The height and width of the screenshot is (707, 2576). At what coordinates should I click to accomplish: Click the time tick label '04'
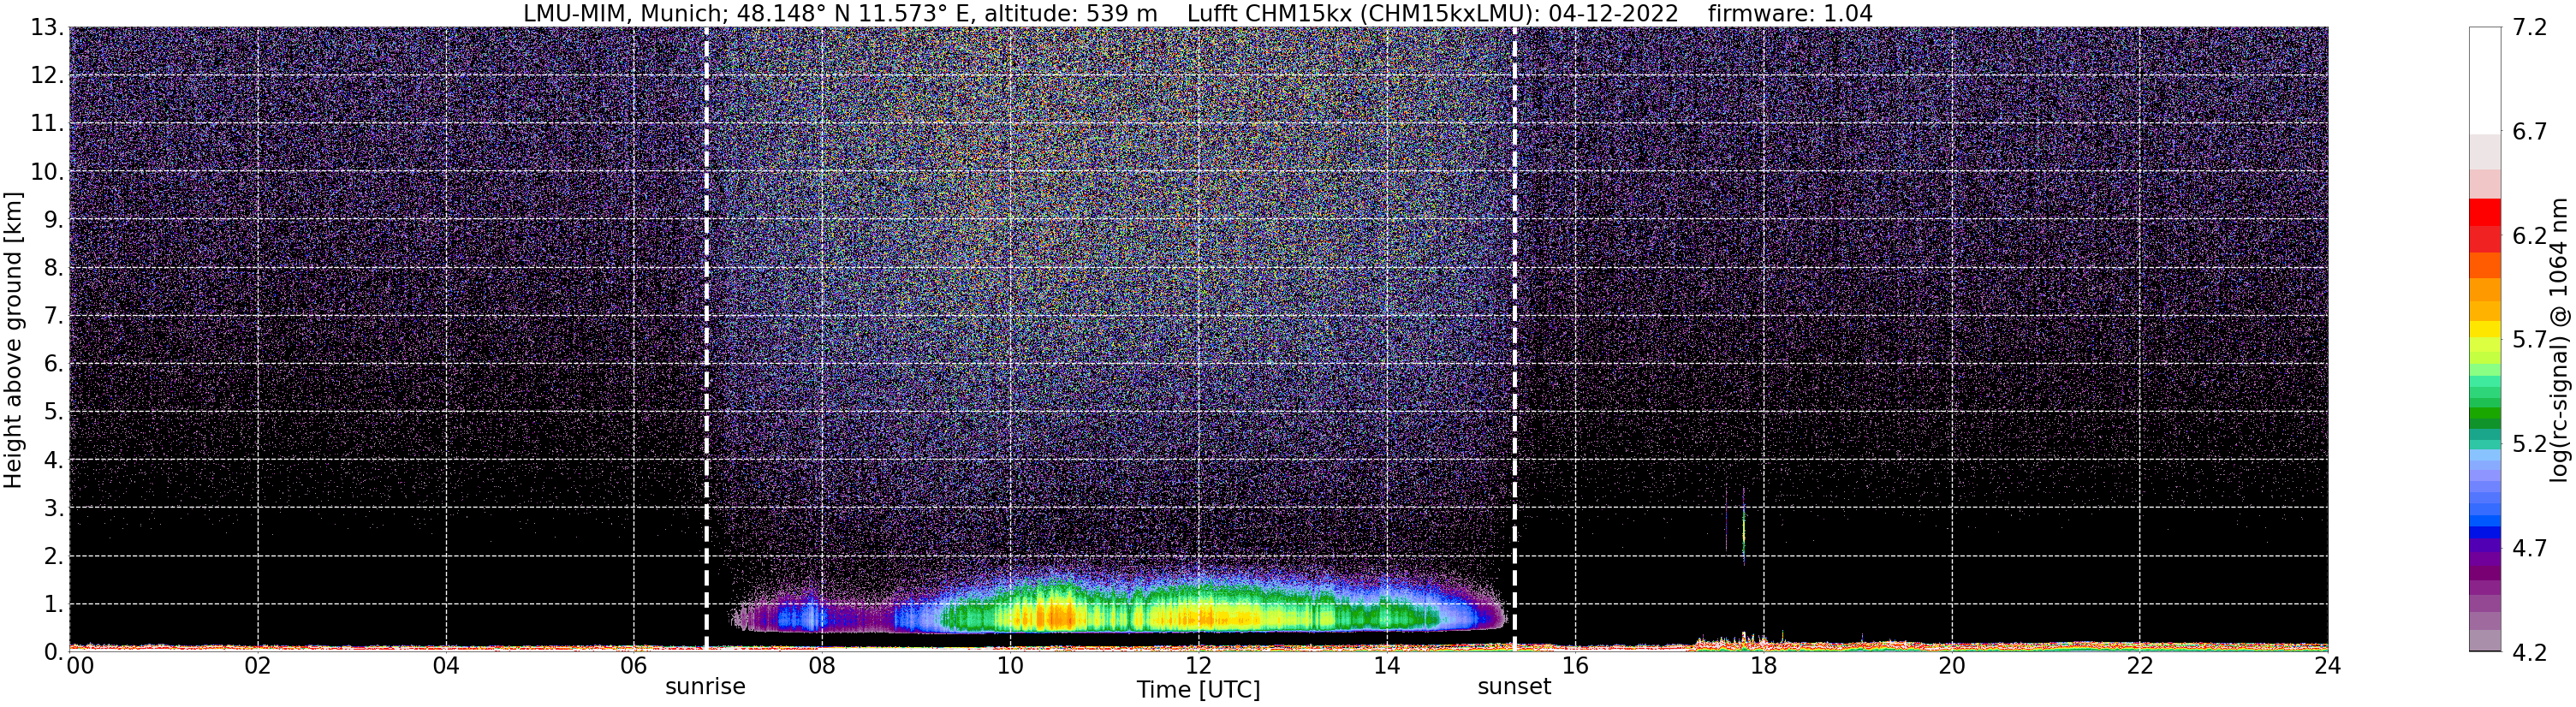[x=446, y=666]
